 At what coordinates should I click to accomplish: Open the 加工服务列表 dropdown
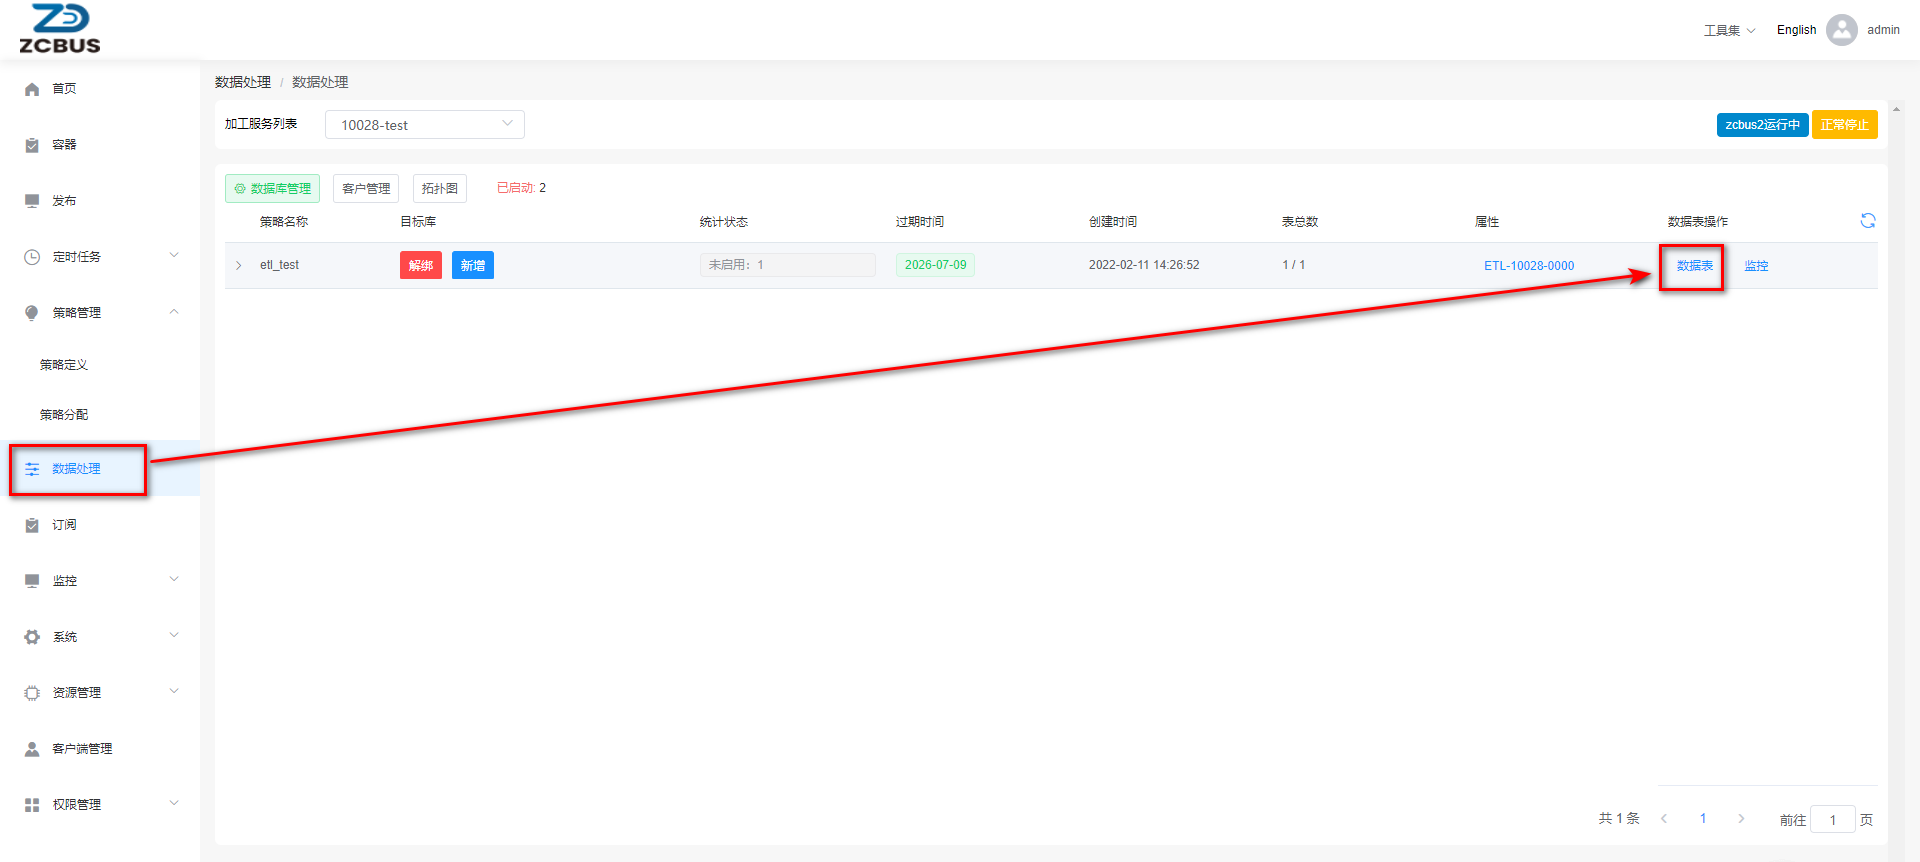(424, 125)
